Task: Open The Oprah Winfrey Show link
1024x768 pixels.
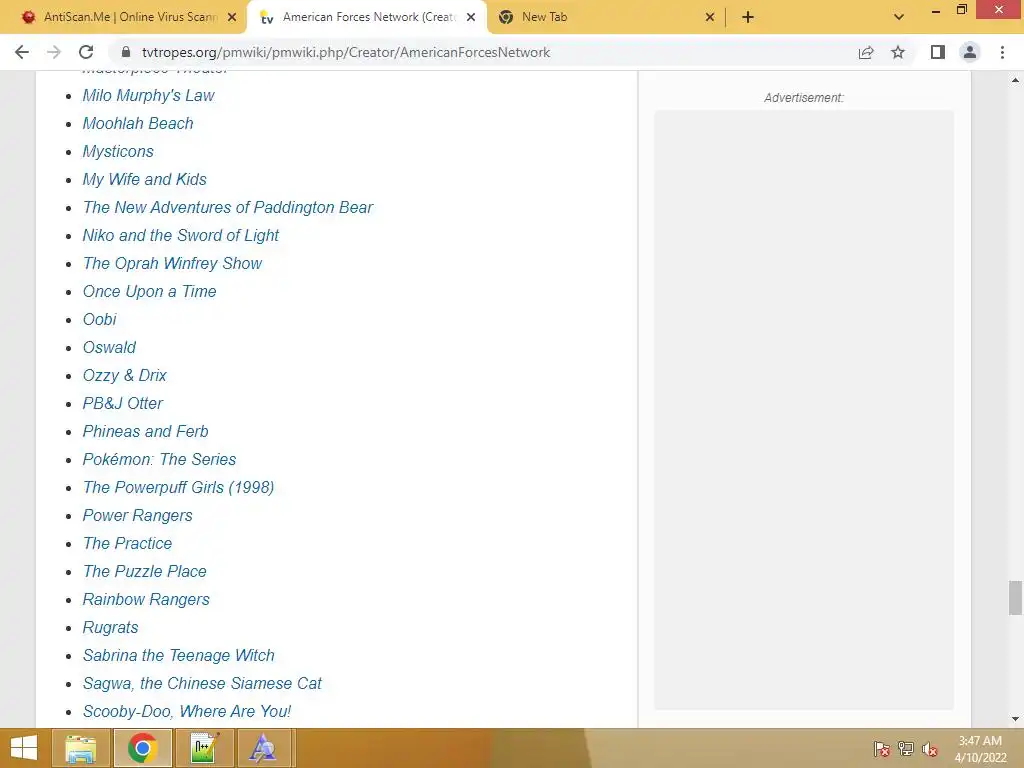Action: pyautogui.click(x=172, y=263)
